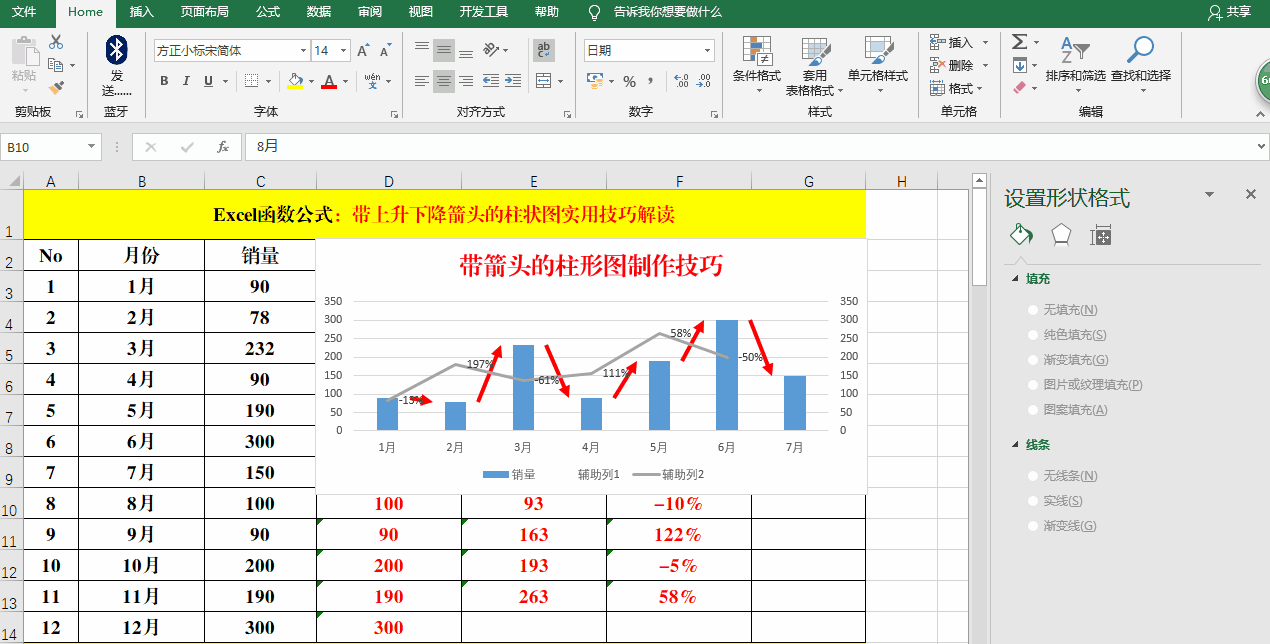
Task: Open Size & Properties tab in format pane
Action: pos(1101,235)
